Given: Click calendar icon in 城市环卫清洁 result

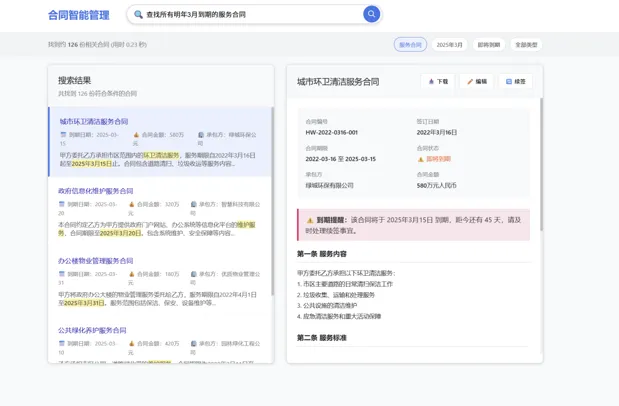Looking at the screenshot, I should (x=63, y=135).
